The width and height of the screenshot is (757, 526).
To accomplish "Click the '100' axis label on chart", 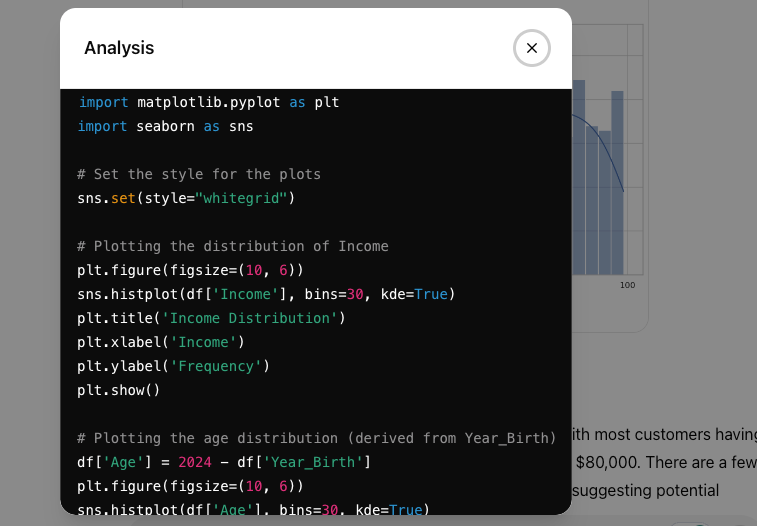I will coord(628,286).
